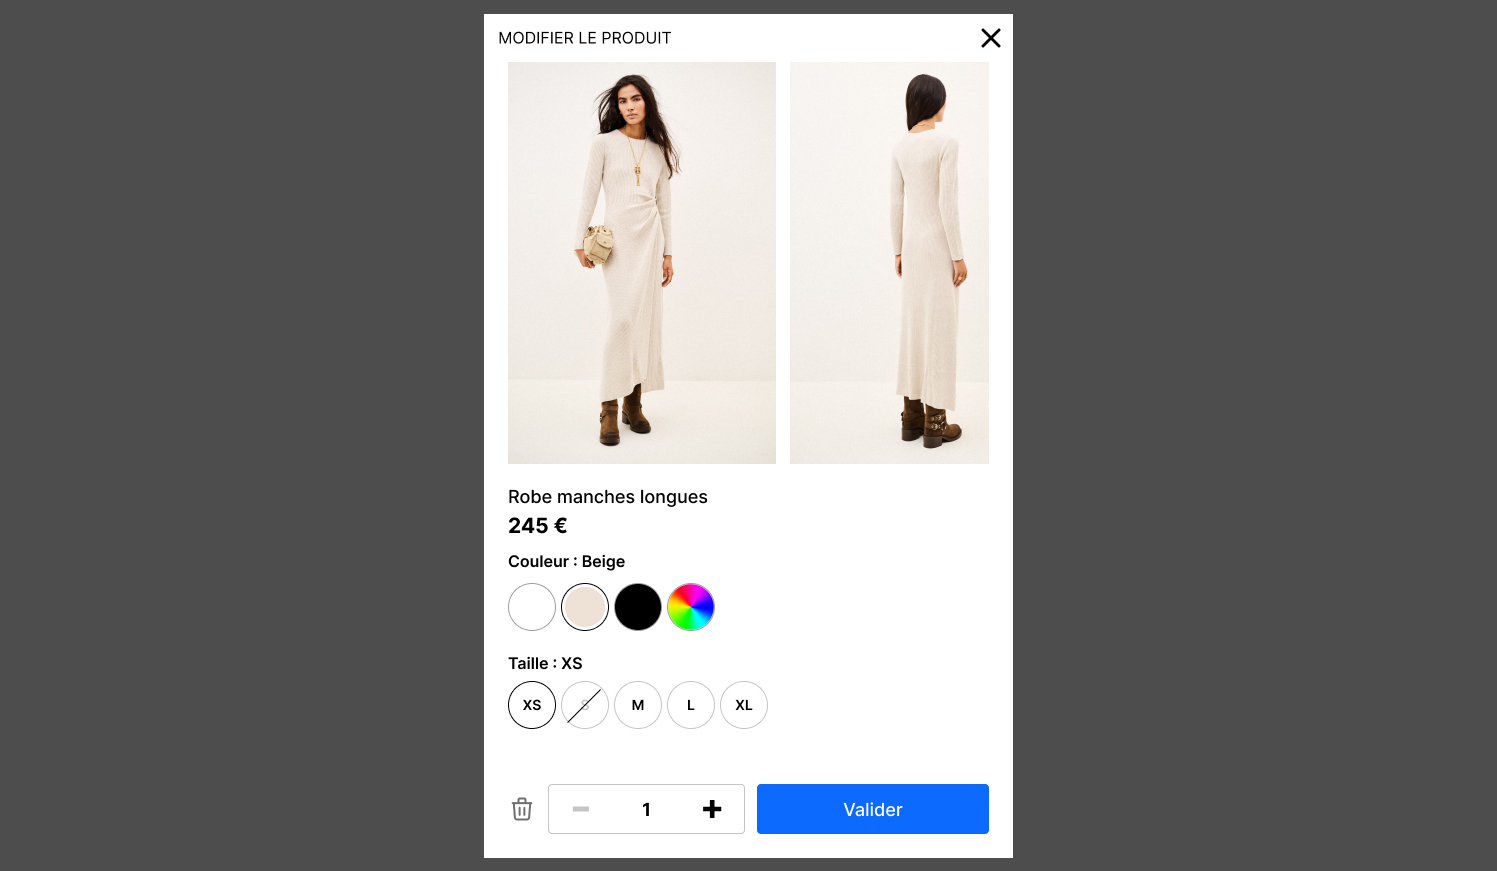Choose size XL
Image resolution: width=1497 pixels, height=871 pixels.
tap(744, 705)
